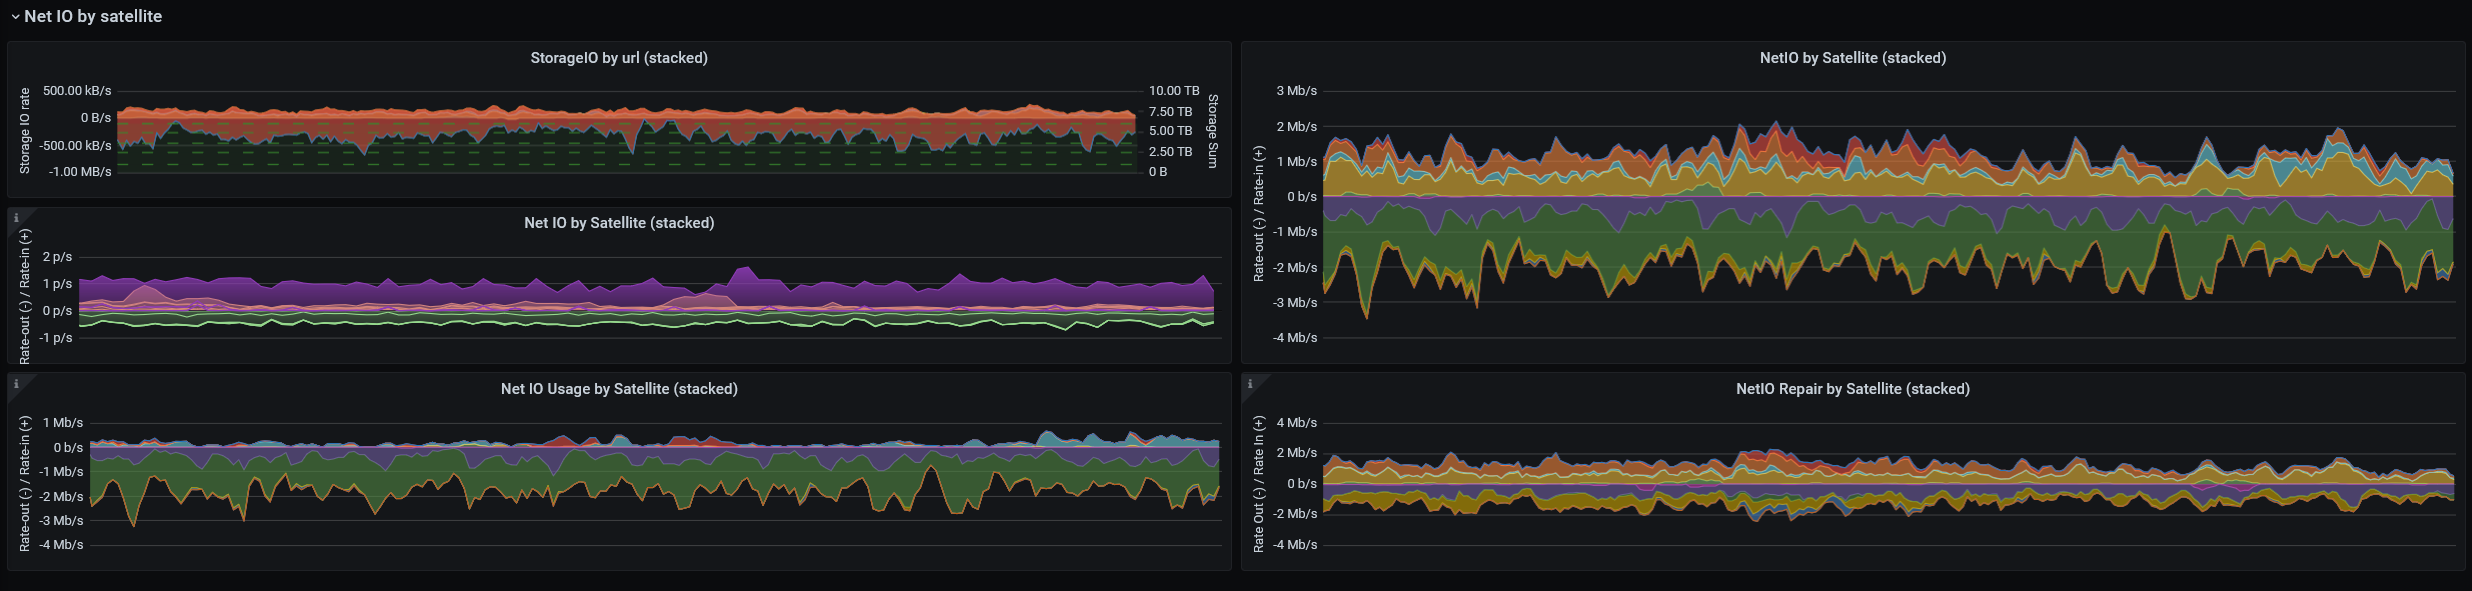Viewport: 2472px width, 591px height.
Task: Click the 10.00 TB axis label in StorageIO
Action: [1174, 91]
